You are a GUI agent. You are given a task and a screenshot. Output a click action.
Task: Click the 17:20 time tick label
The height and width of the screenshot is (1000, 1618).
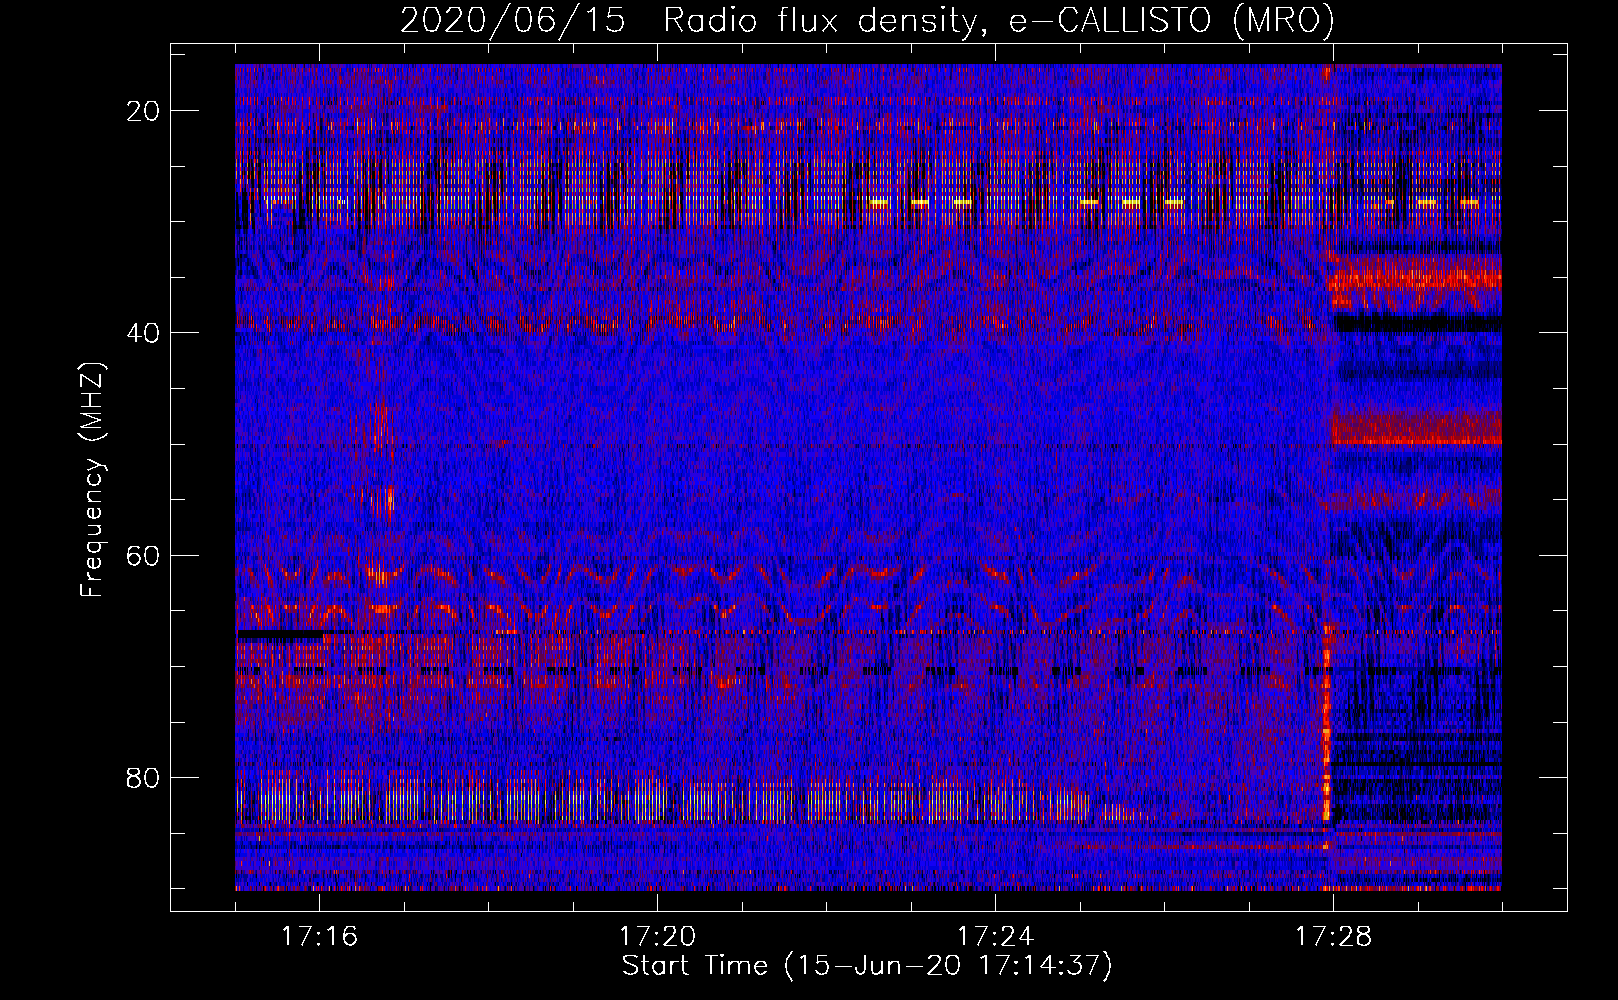click(x=657, y=937)
